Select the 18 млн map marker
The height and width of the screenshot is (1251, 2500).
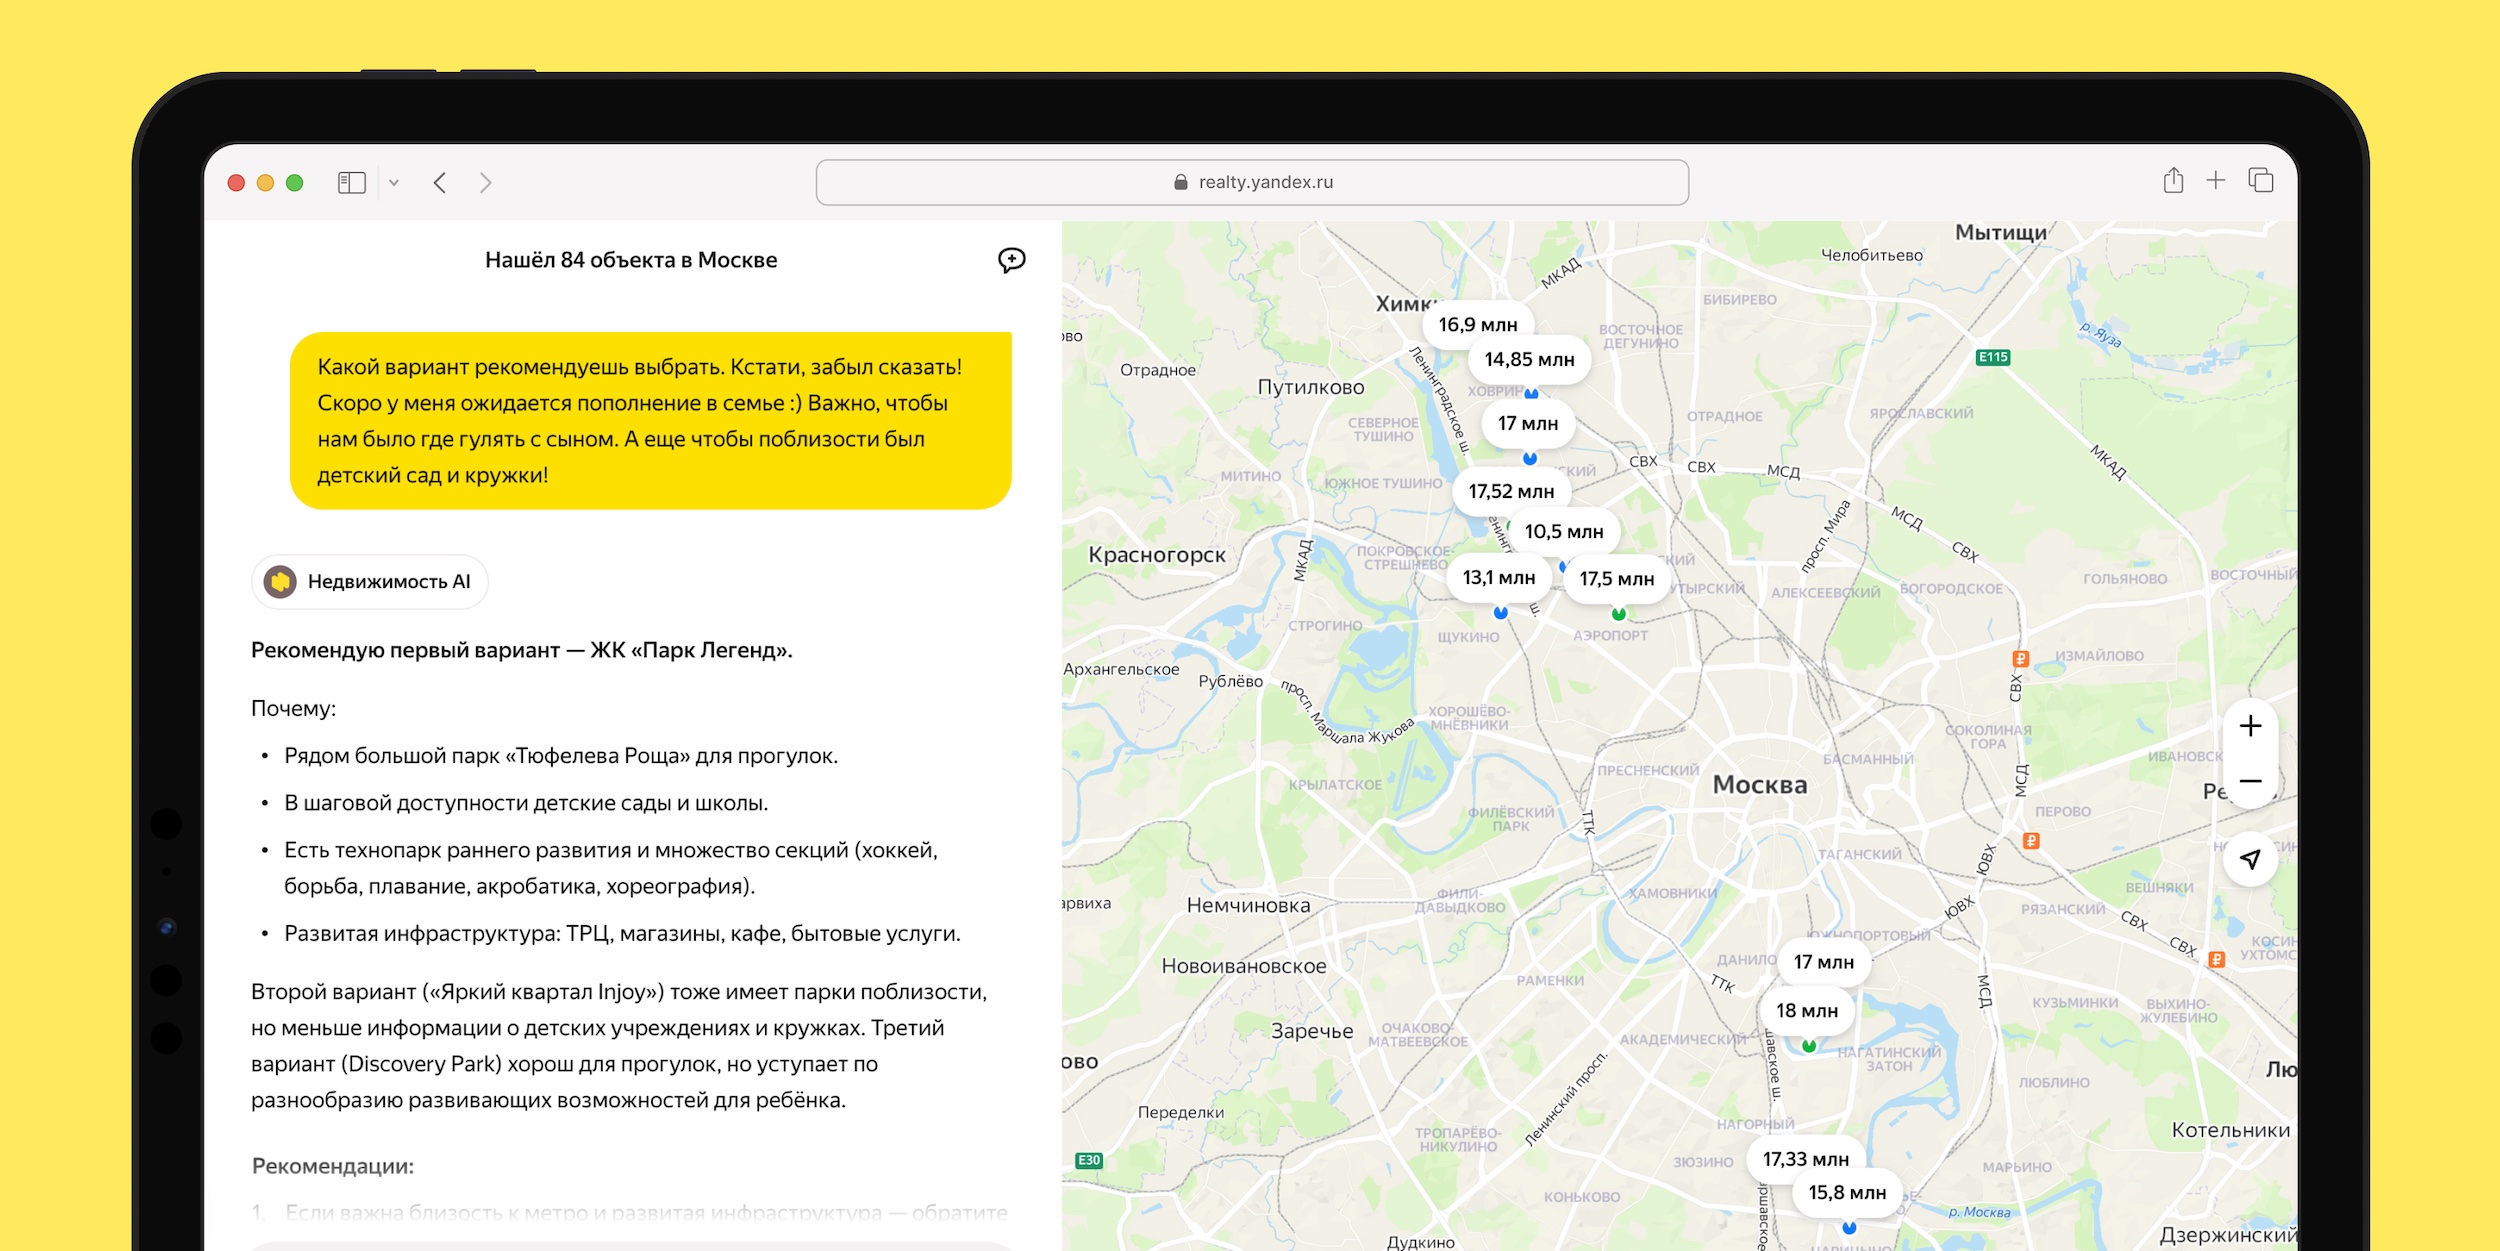coord(1806,1011)
